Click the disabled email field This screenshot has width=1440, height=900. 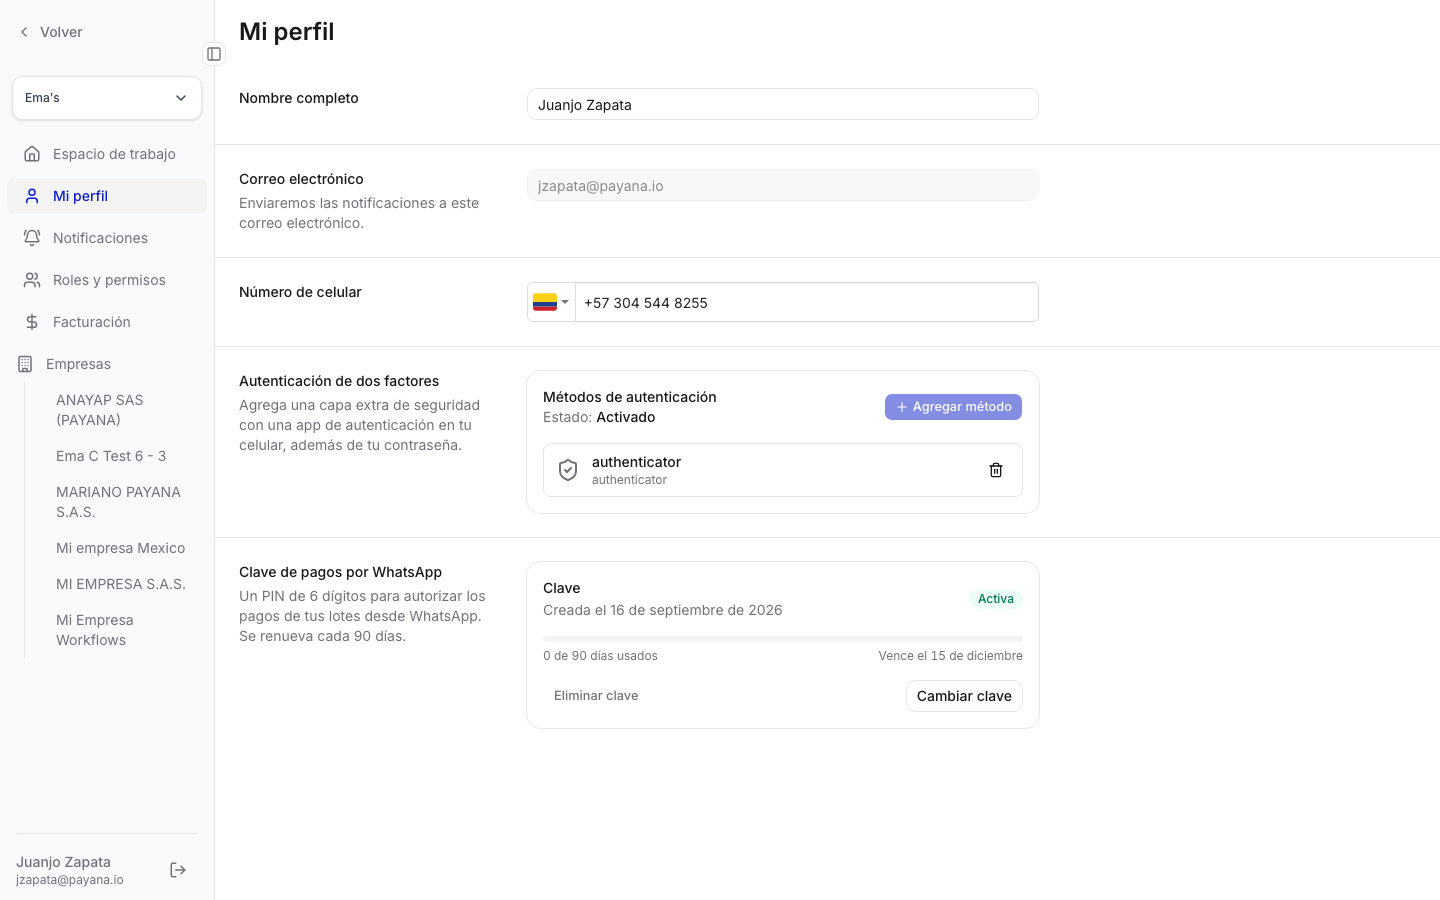(783, 185)
